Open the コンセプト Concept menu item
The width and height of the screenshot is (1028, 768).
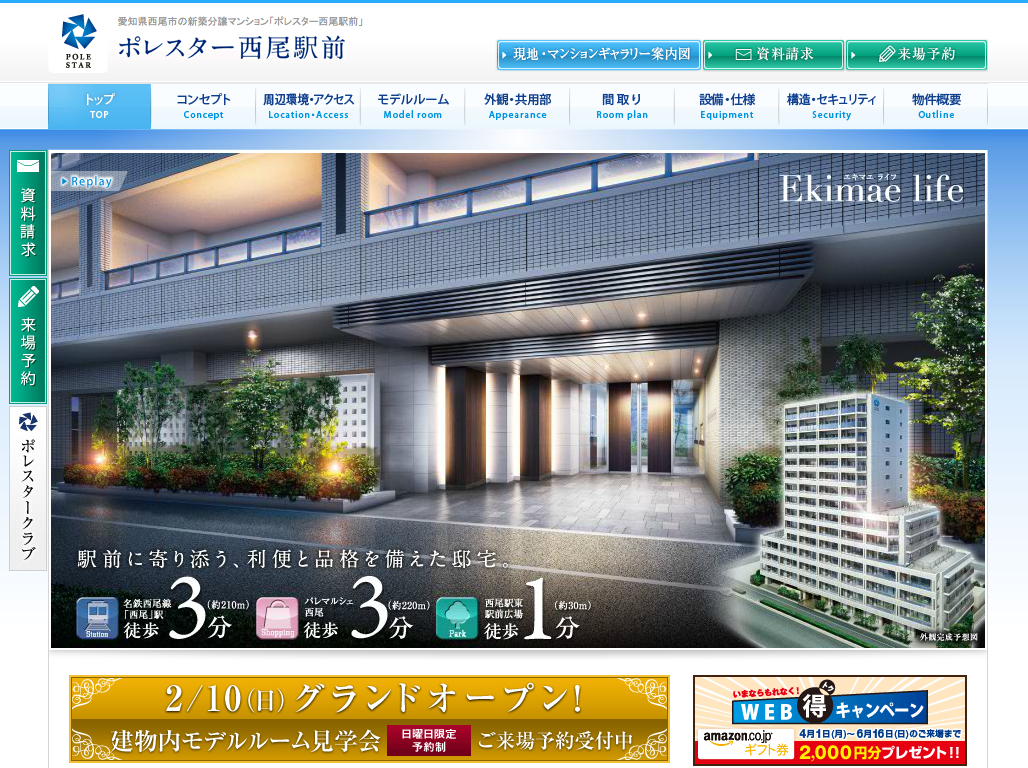pos(203,106)
